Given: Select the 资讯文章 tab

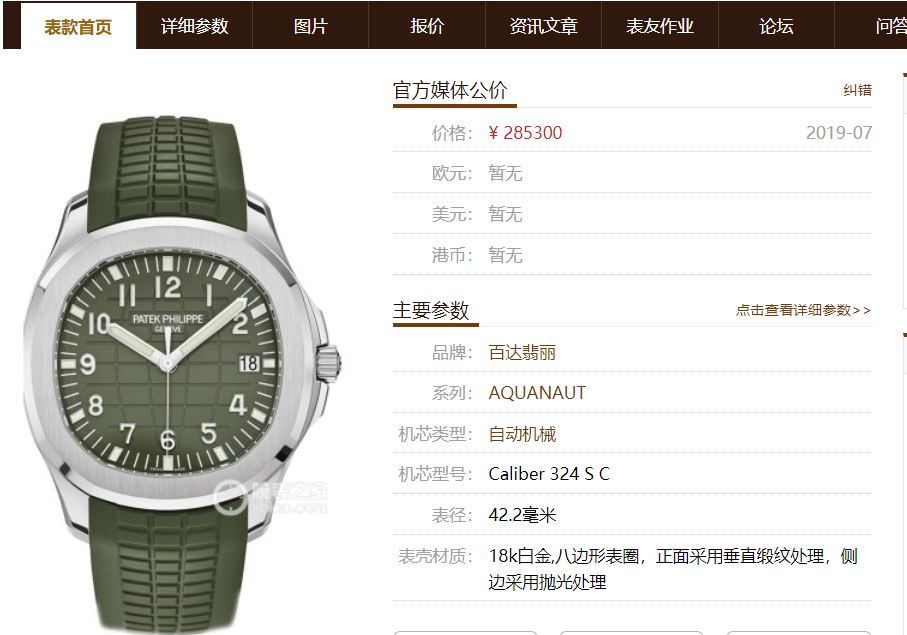Looking at the screenshot, I should (x=543, y=26).
